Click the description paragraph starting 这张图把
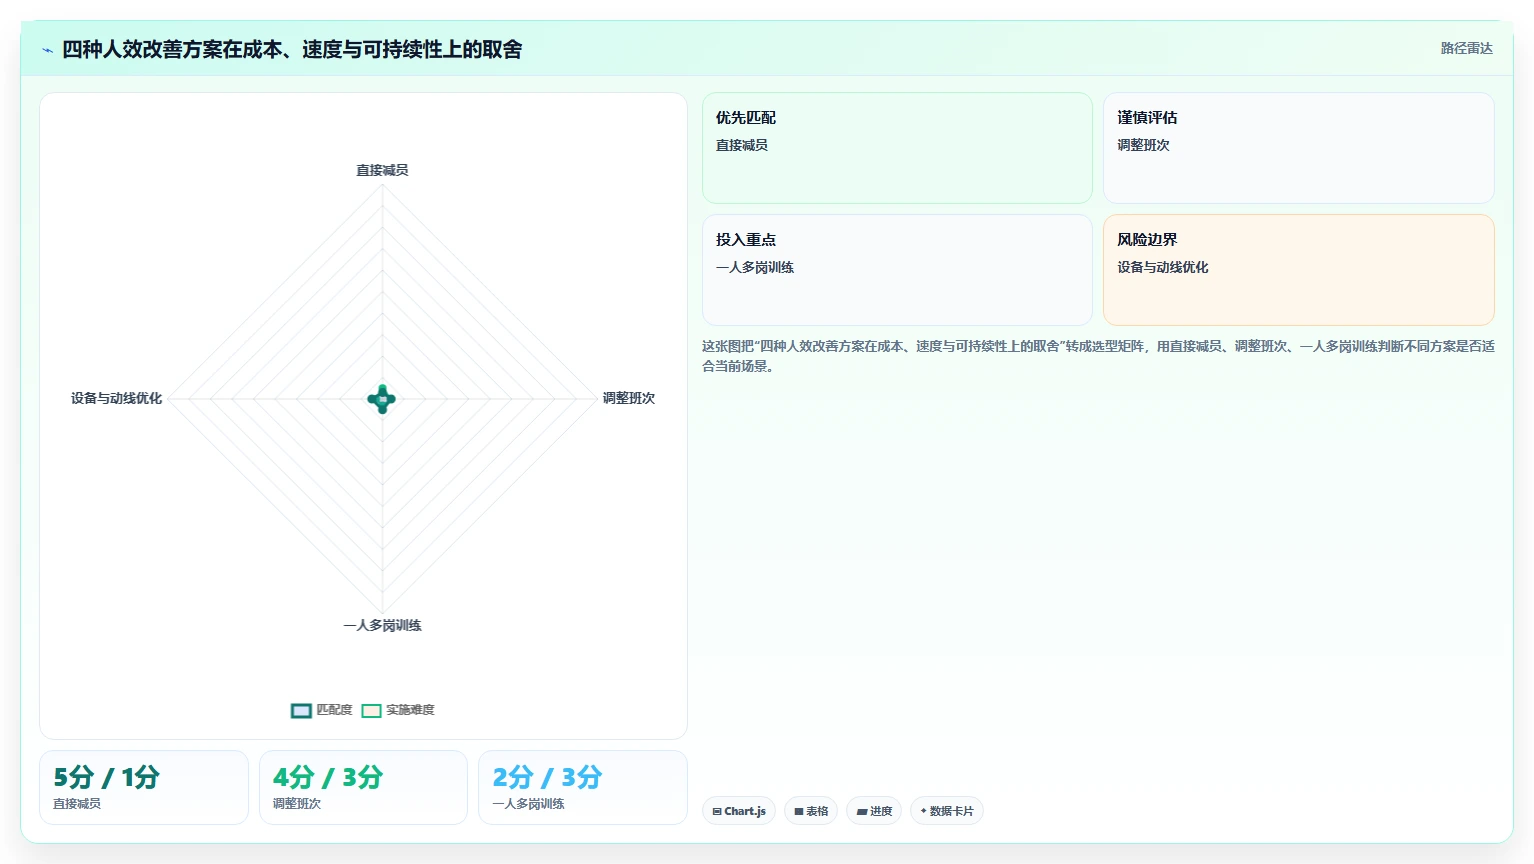The image size is (1534, 864). (x=1098, y=356)
